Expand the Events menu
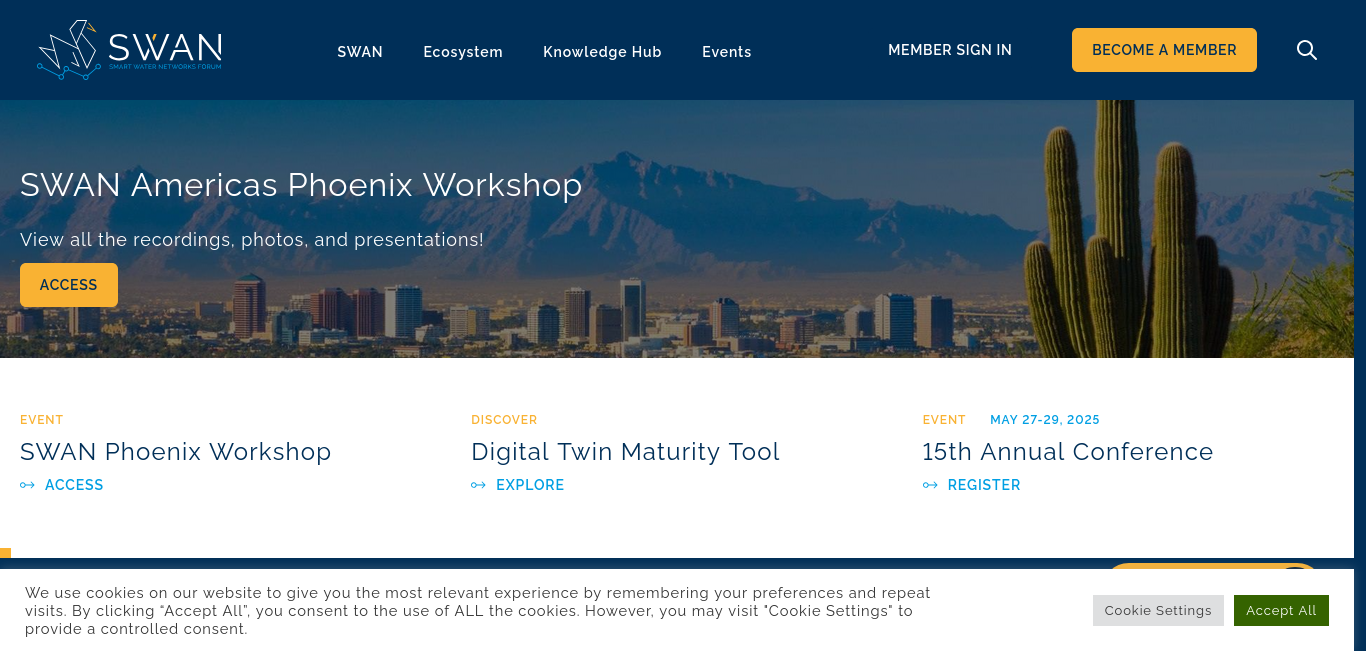1366x651 pixels. 726,52
